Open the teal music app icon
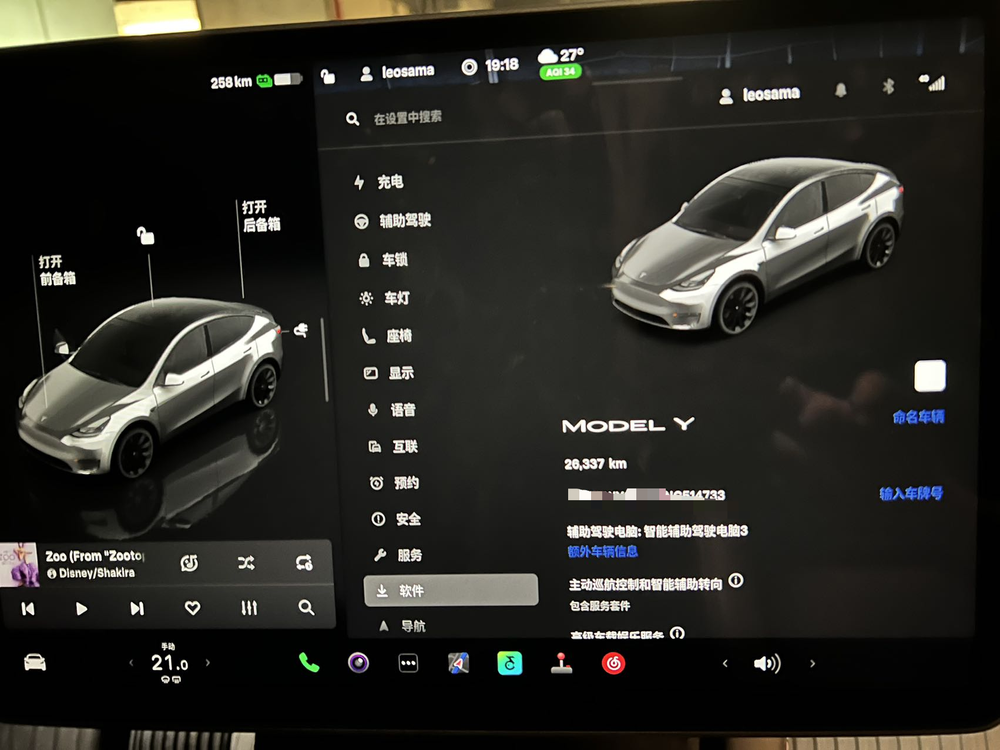Image resolution: width=1000 pixels, height=750 pixels. [x=510, y=663]
